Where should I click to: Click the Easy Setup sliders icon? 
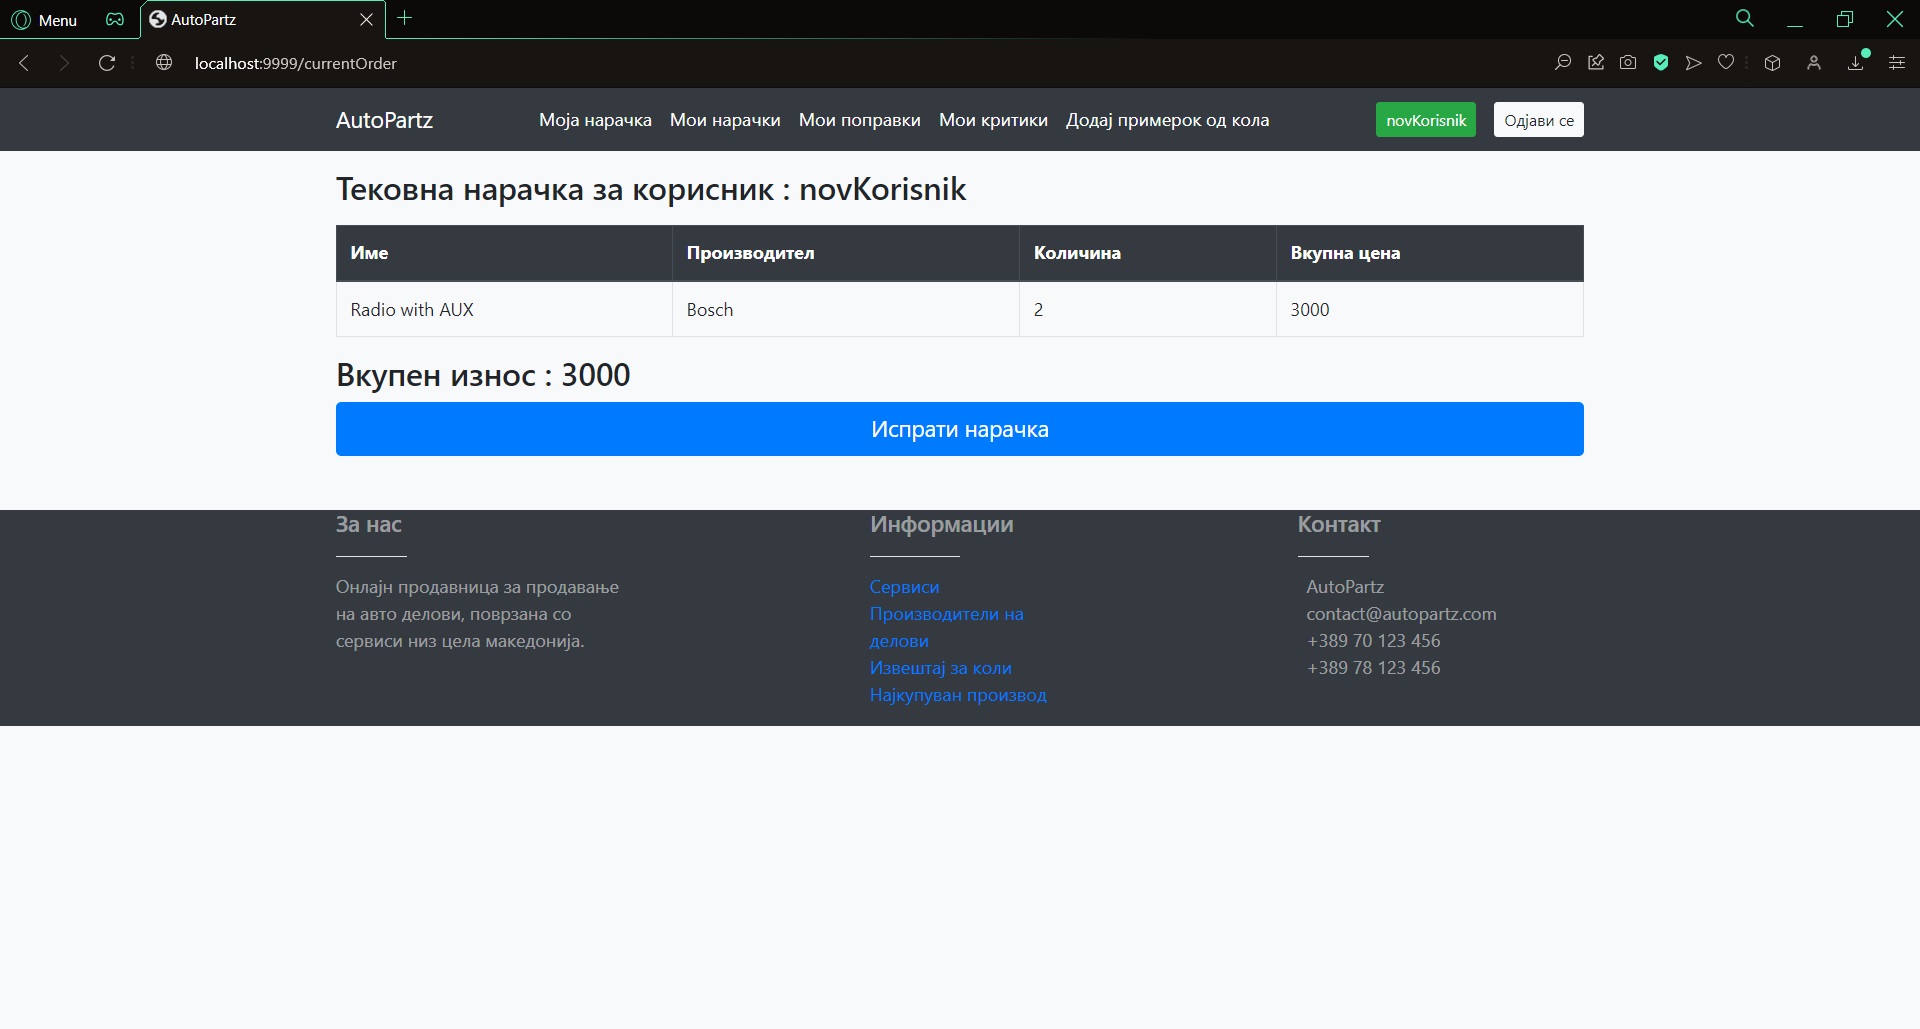(1897, 63)
